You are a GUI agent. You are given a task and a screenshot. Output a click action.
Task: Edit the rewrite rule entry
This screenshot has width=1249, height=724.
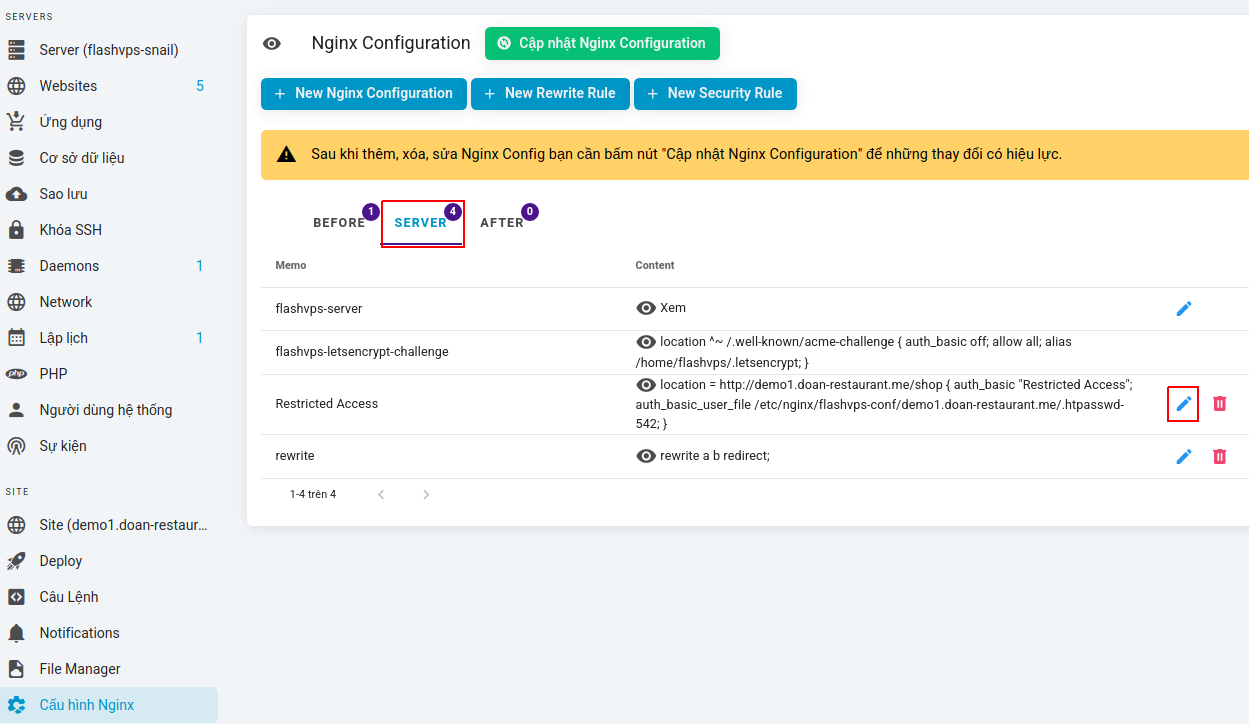[1183, 456]
